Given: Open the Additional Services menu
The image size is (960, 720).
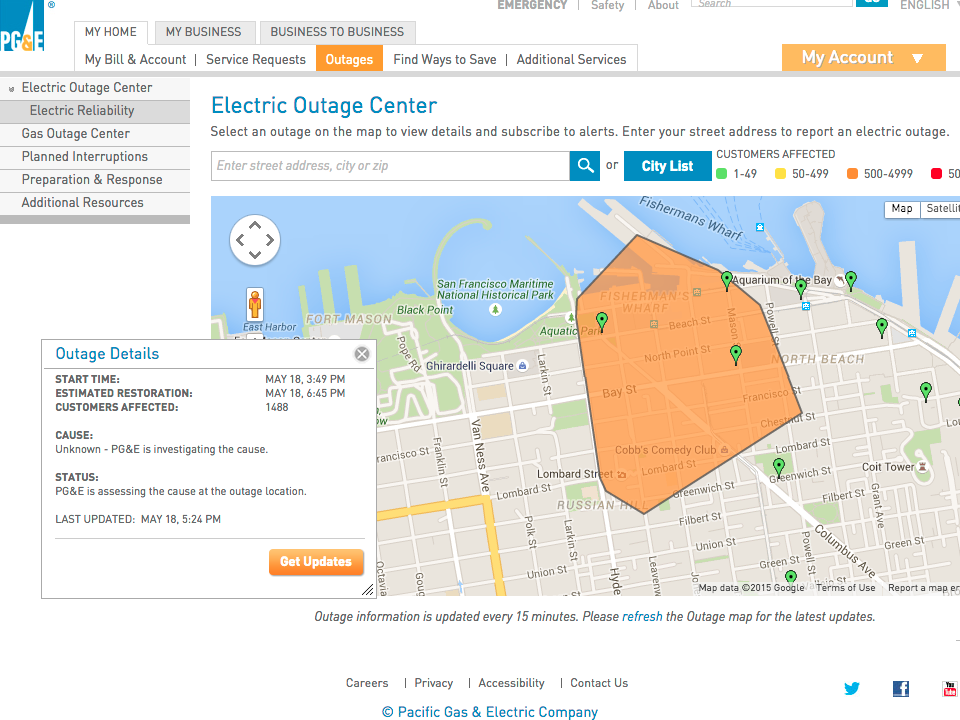Looking at the screenshot, I should click(x=571, y=59).
